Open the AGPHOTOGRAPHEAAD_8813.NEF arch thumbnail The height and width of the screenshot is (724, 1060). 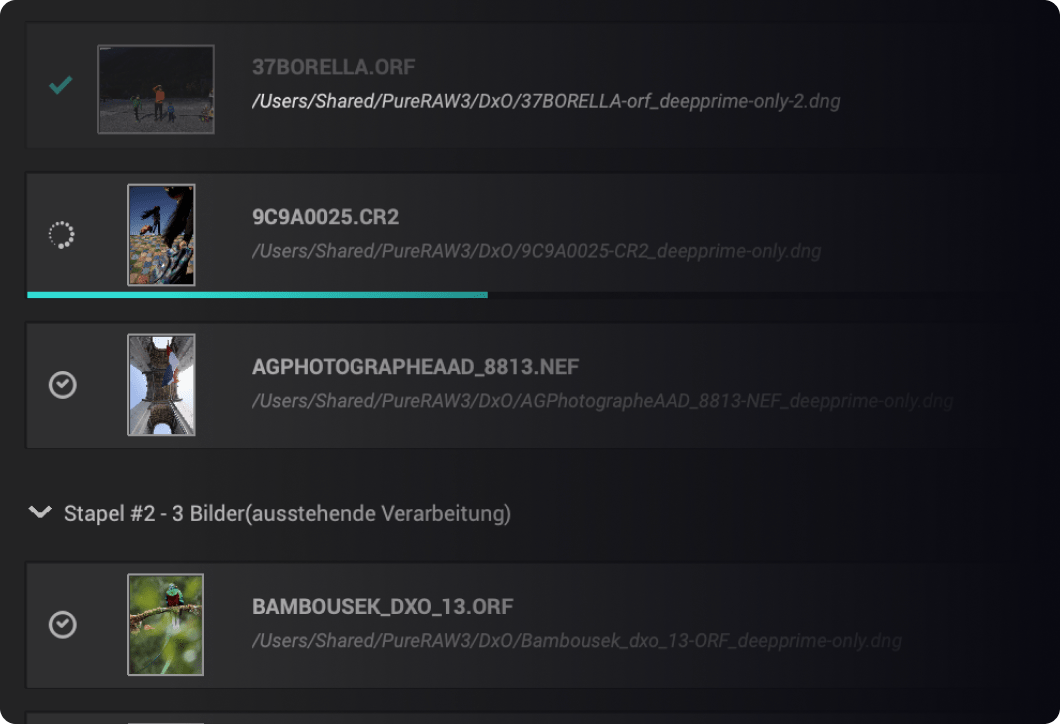(162, 385)
